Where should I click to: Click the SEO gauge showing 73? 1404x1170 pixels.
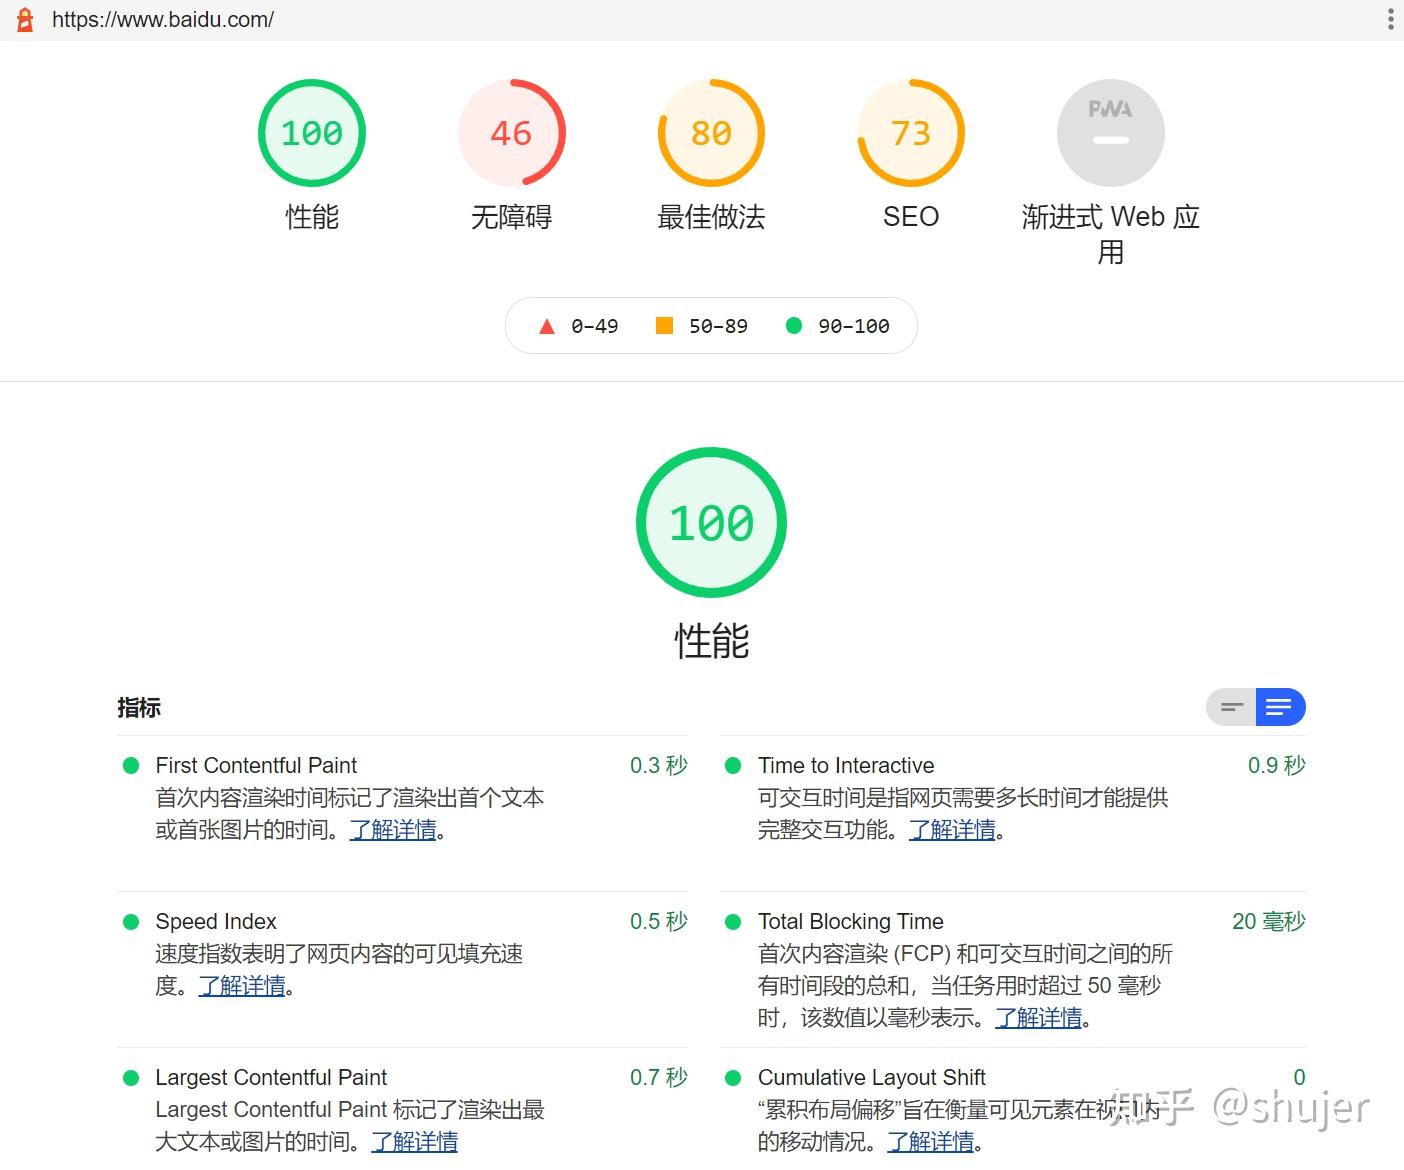910,132
